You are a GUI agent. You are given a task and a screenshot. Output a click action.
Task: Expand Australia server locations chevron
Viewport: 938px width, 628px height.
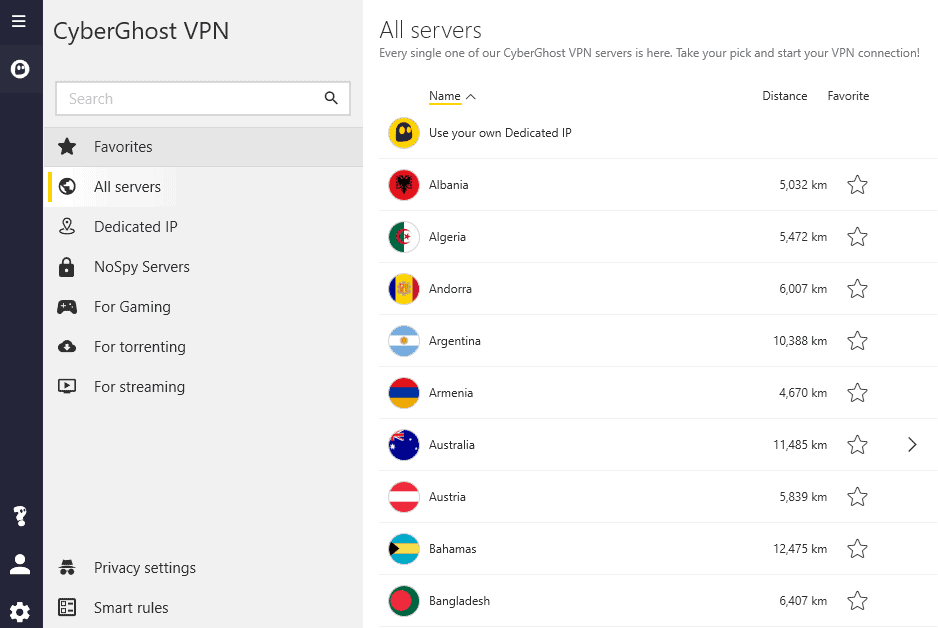(912, 445)
